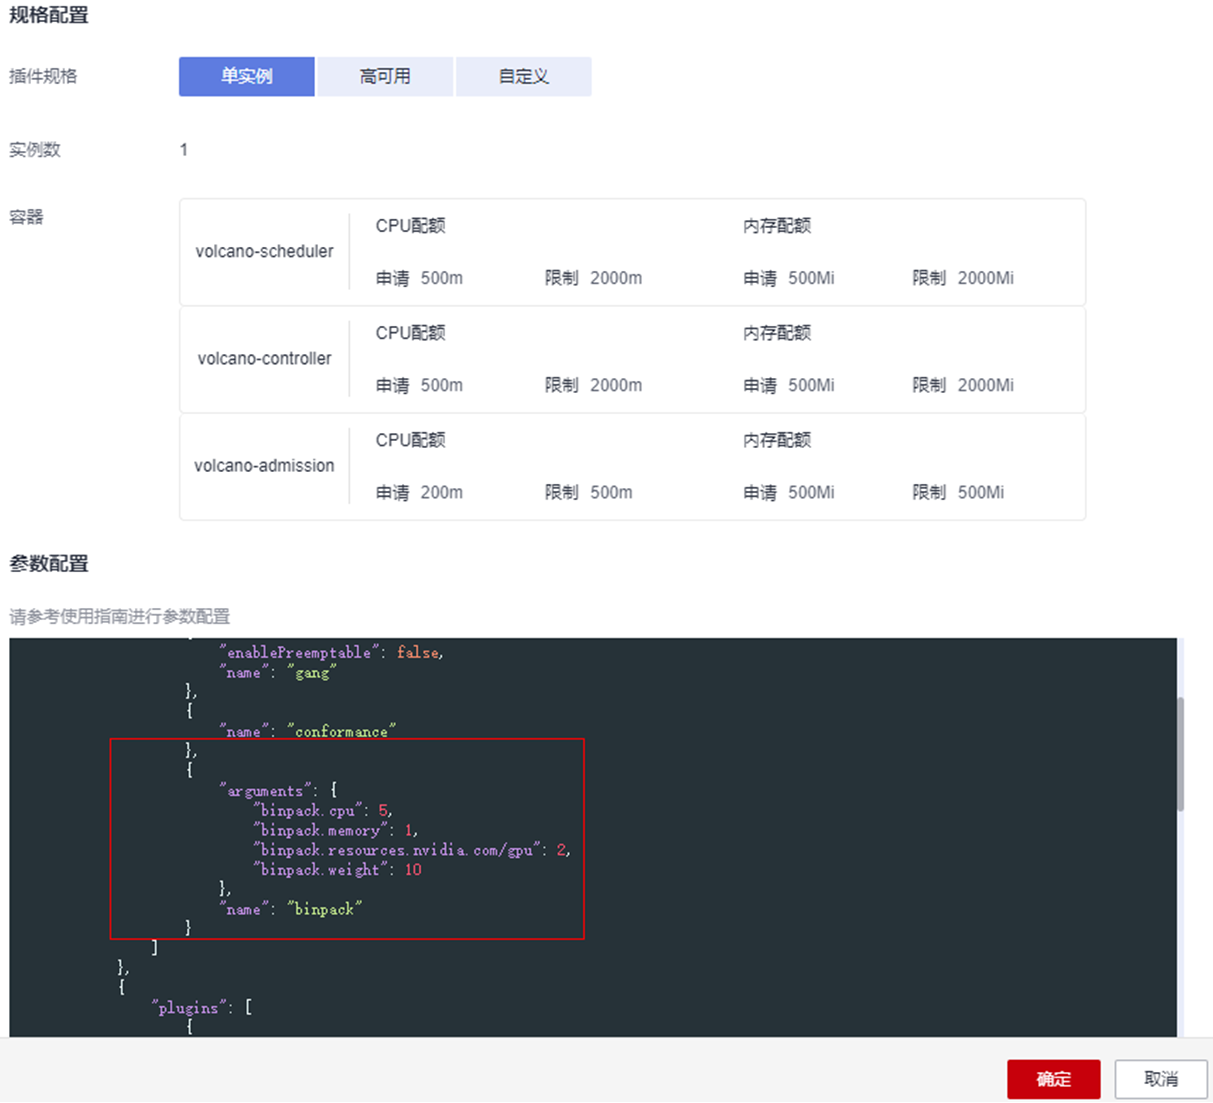Click the 参数配置 section heading

click(x=49, y=564)
